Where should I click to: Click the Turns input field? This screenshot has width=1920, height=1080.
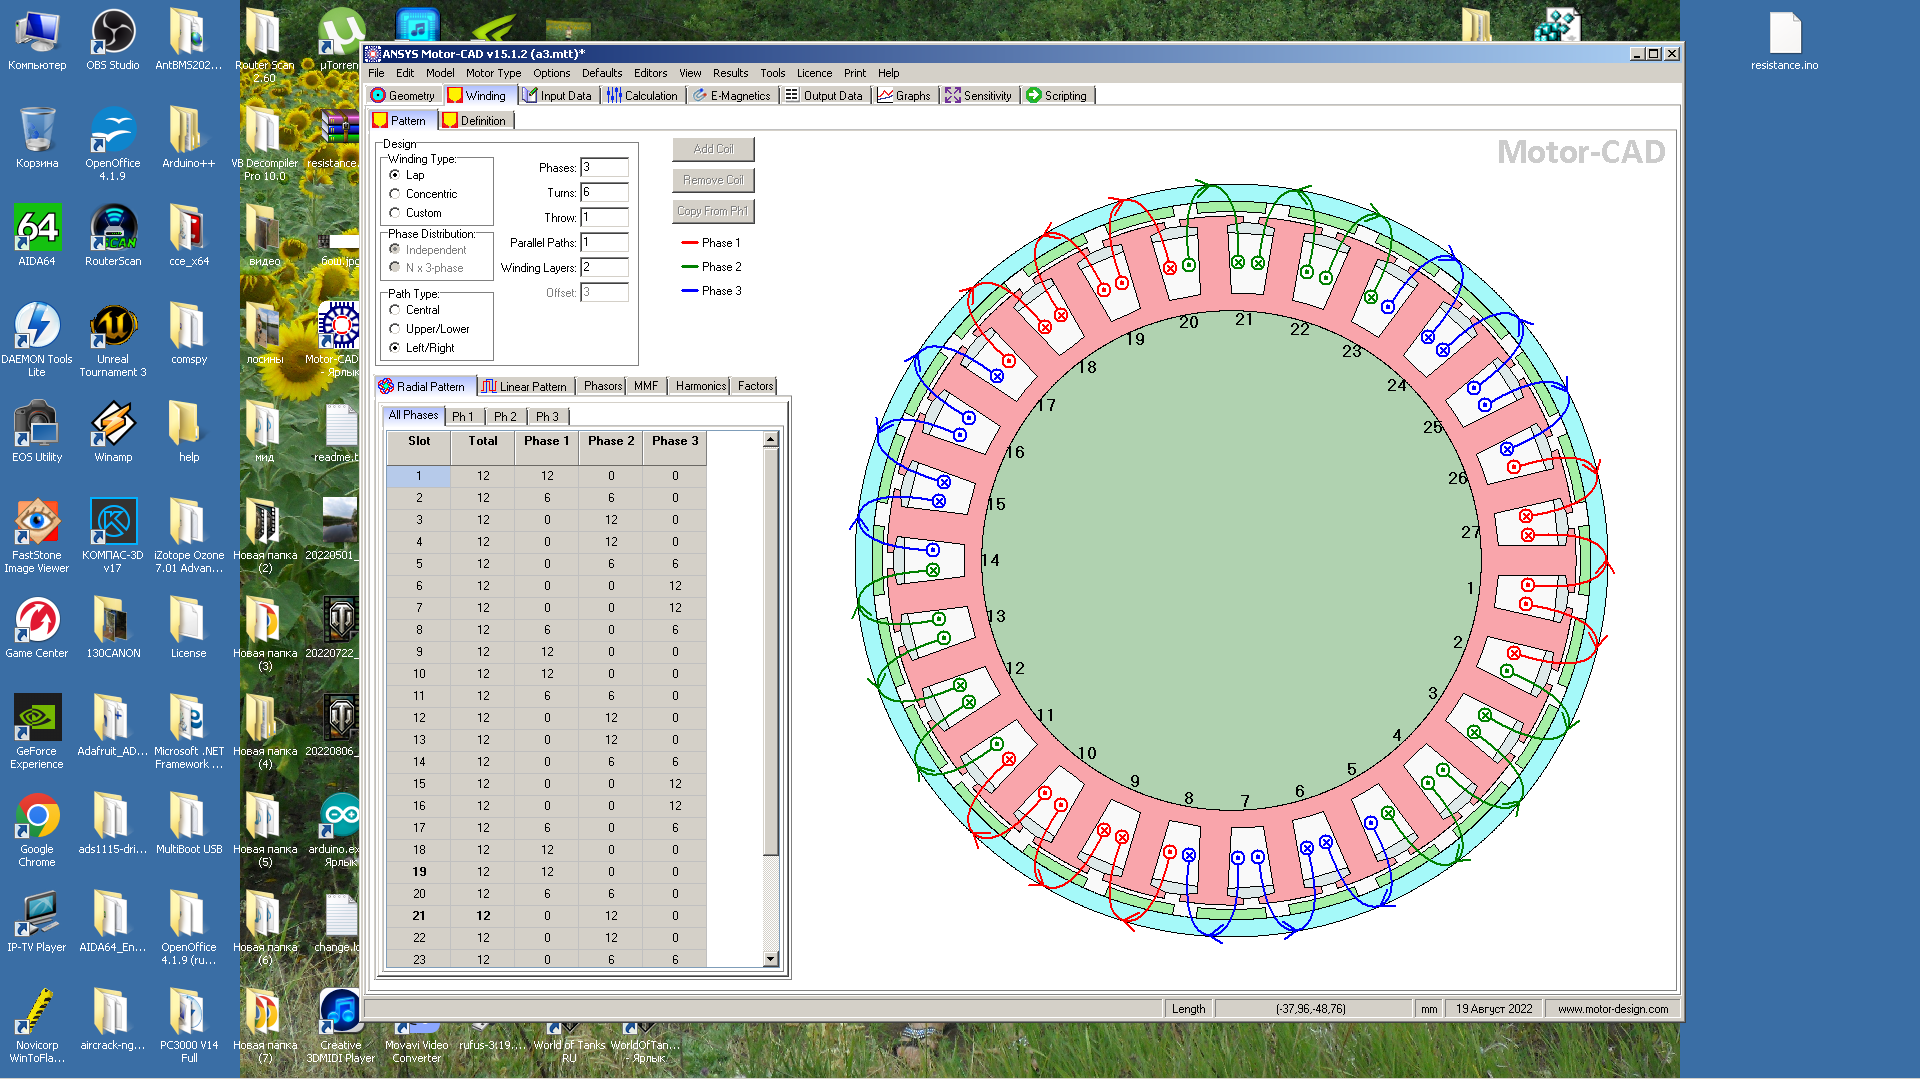604,193
